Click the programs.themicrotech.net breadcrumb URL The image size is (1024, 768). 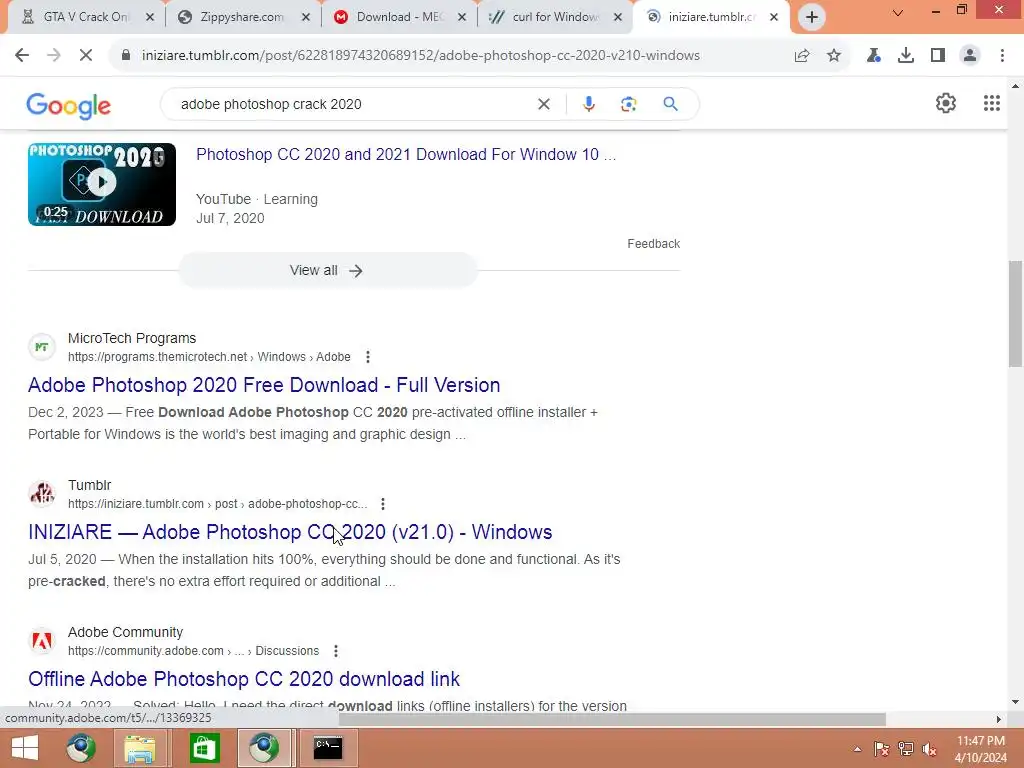pos(209,357)
